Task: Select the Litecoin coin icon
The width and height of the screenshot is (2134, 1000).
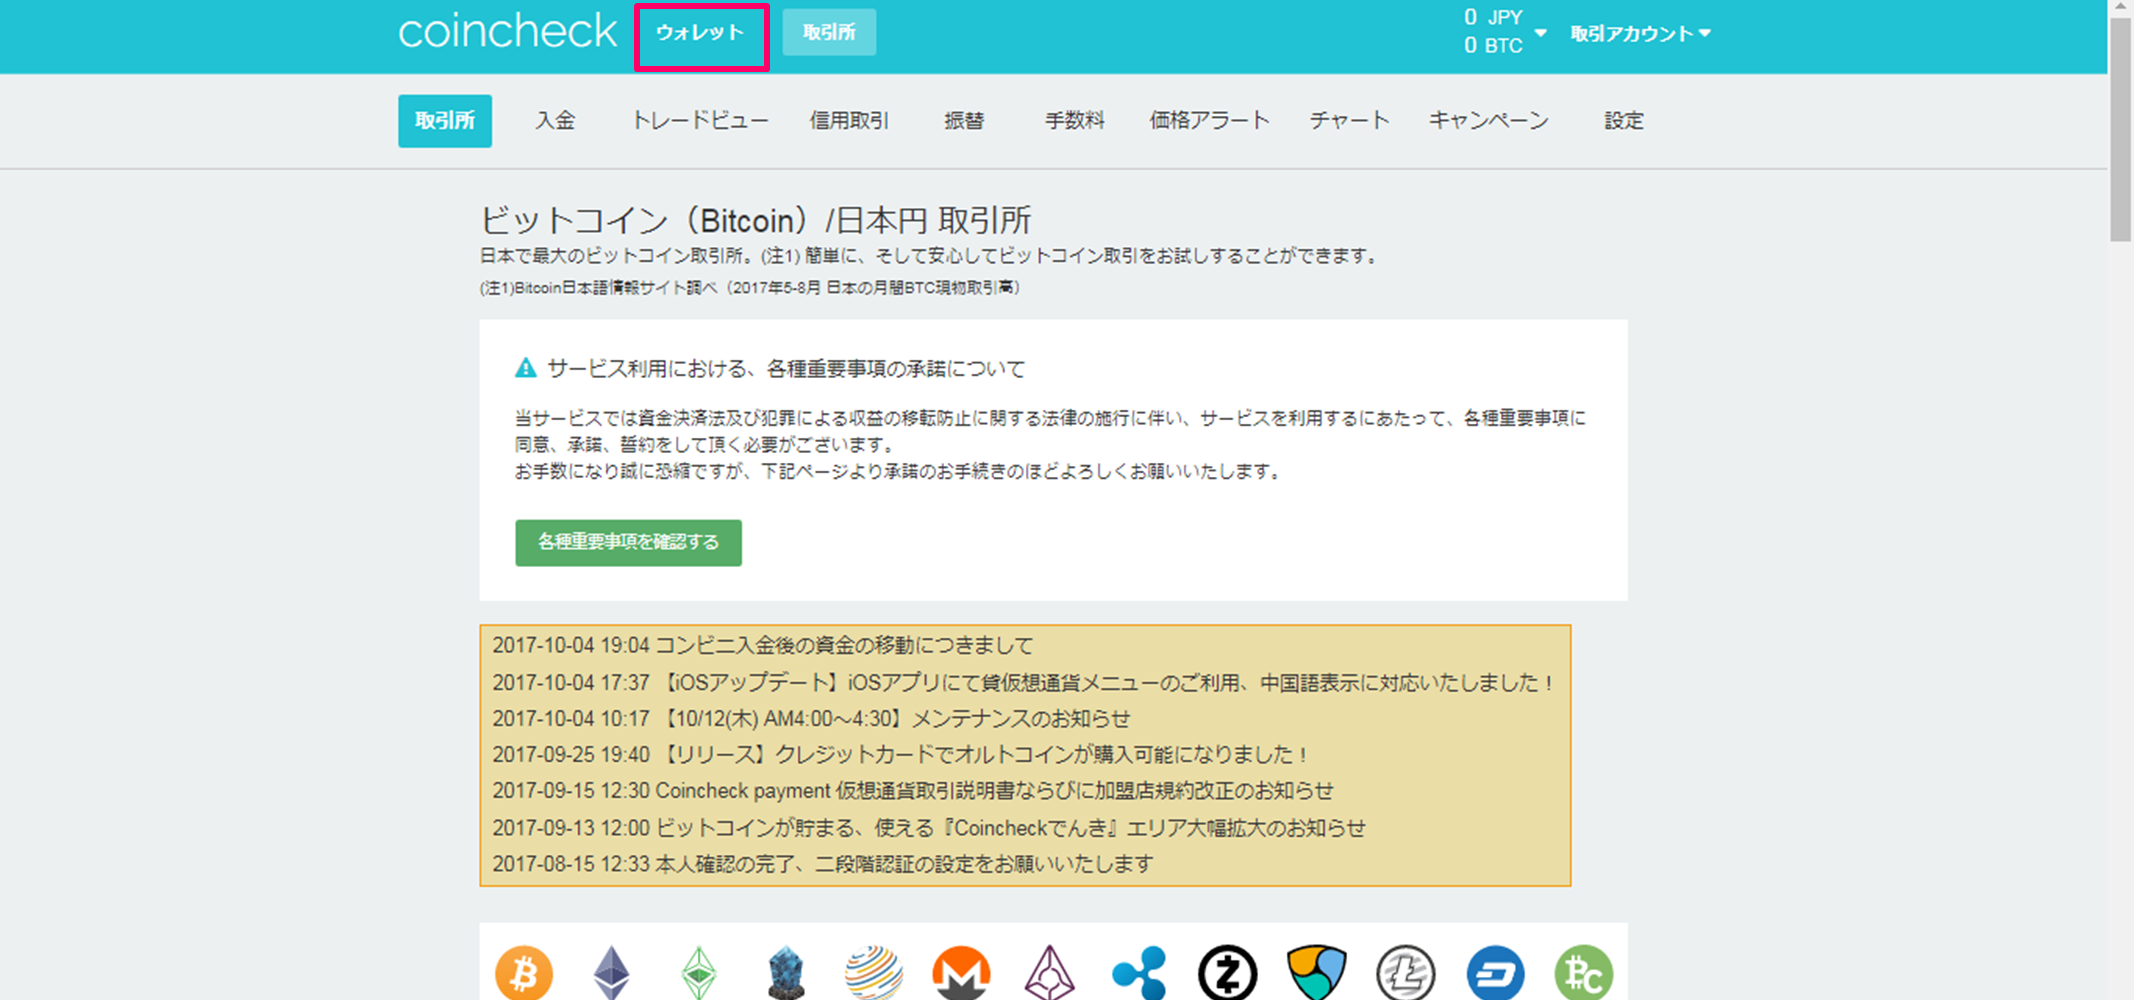Action: (1405, 973)
